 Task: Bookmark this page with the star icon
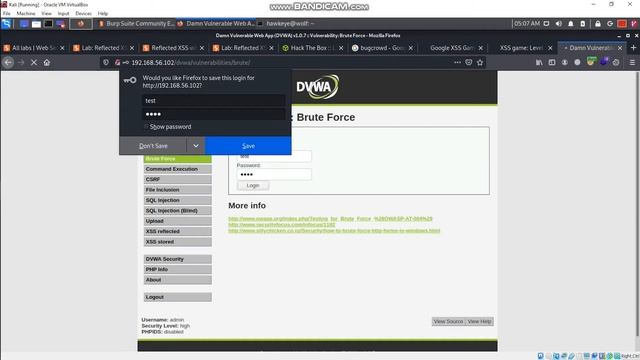[480, 62]
